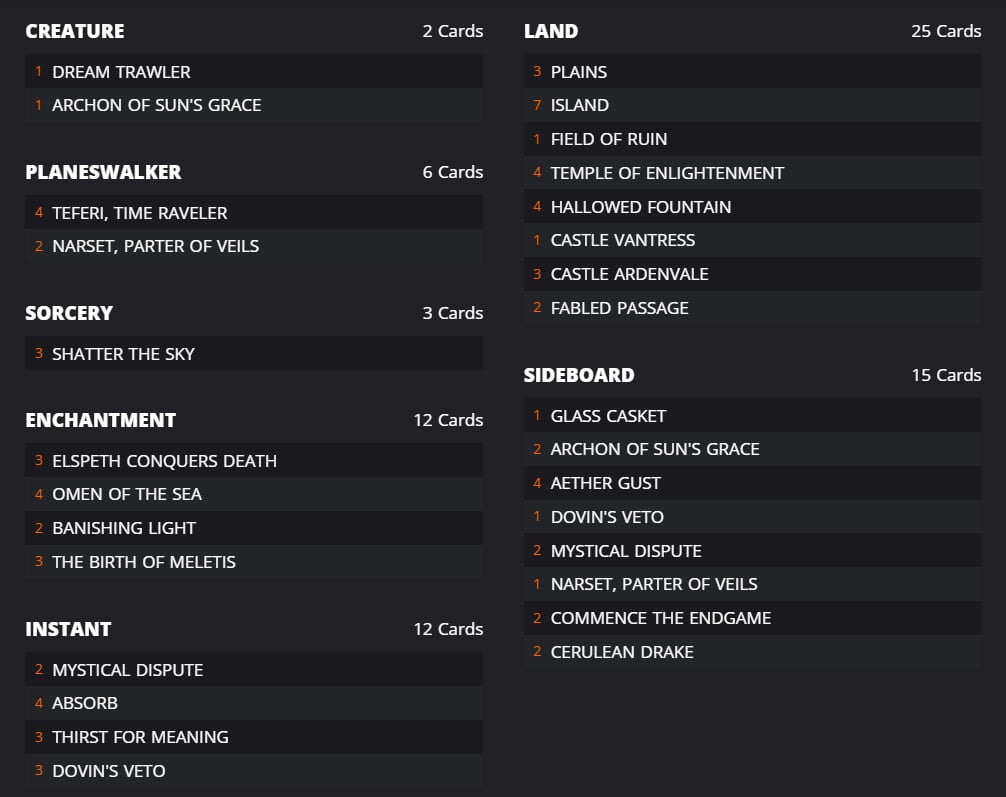Select Temple of Enlightenment land entry
Image resolution: width=1006 pixels, height=797 pixels.
[x=667, y=173]
